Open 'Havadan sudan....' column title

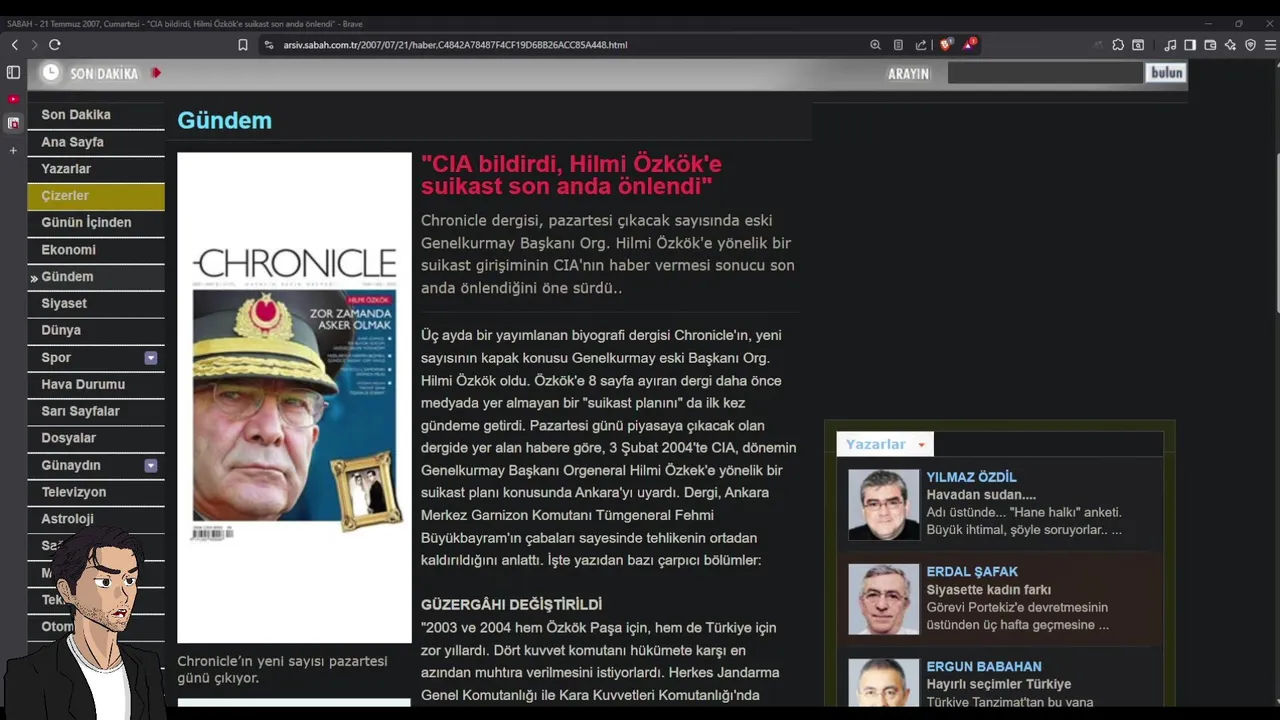click(x=981, y=495)
